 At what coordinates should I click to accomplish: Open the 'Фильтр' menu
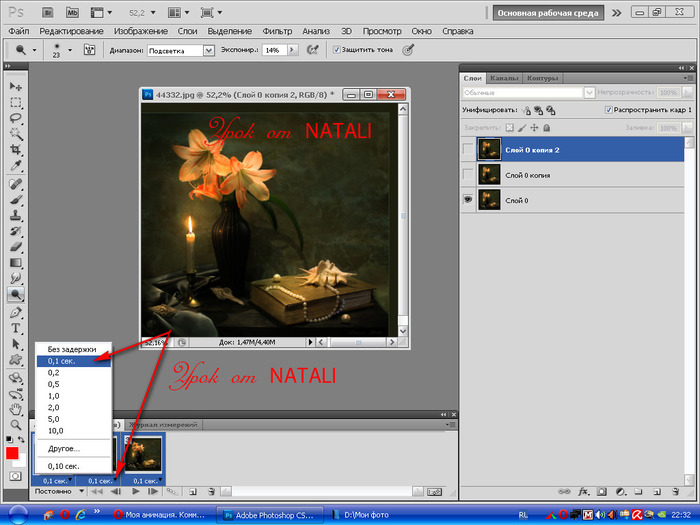point(277,31)
